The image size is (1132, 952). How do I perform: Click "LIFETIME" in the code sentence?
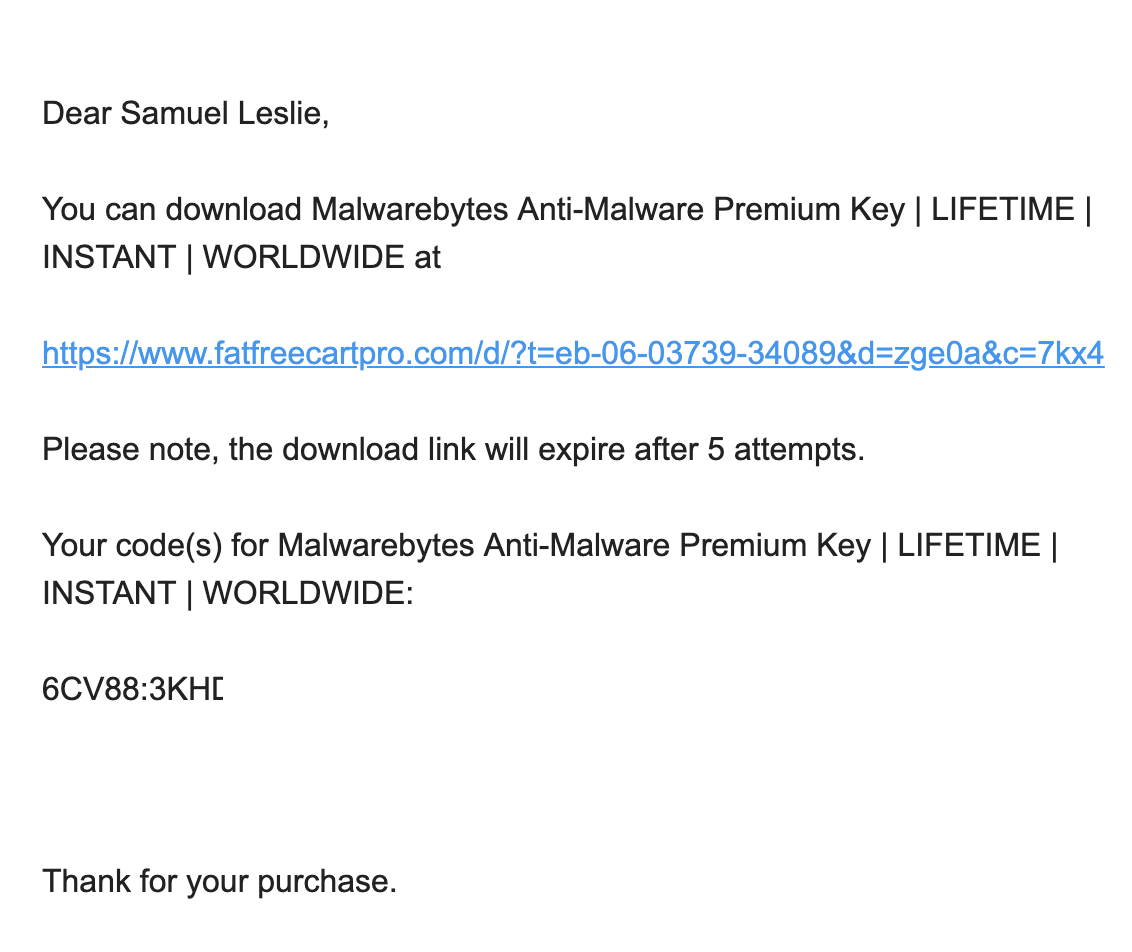click(968, 546)
